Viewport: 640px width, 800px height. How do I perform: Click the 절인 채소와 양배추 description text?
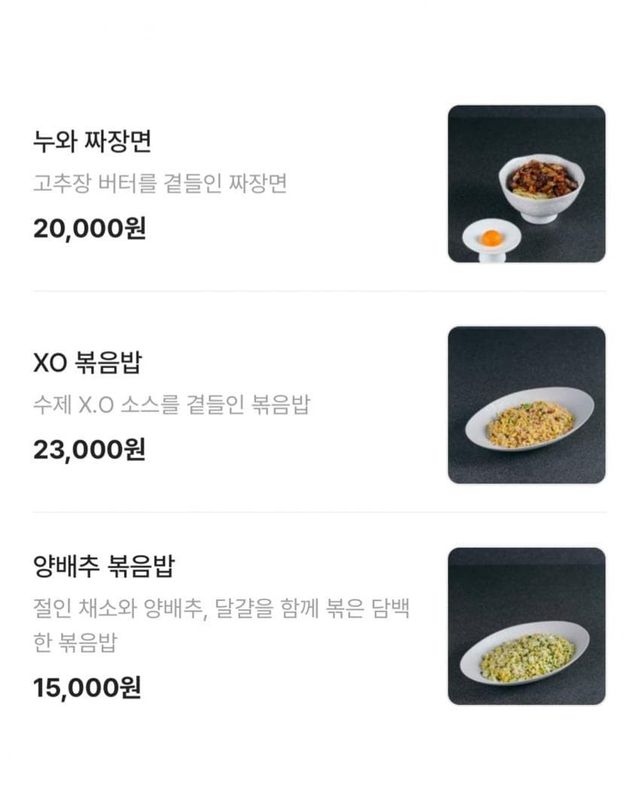pyautogui.click(x=220, y=611)
